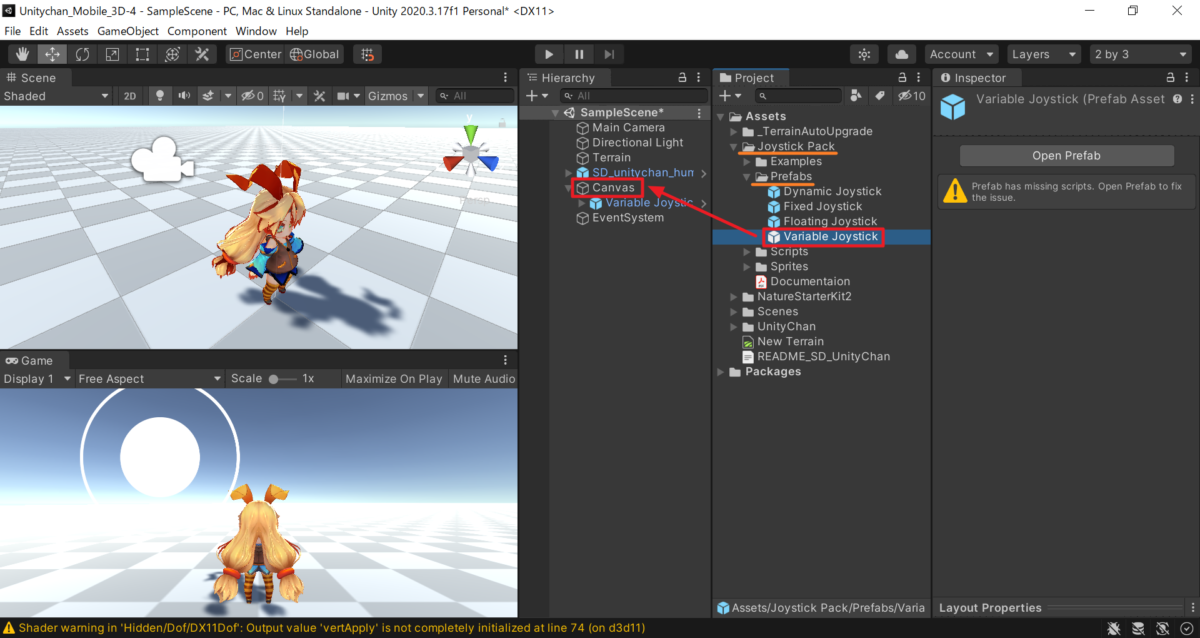The width and height of the screenshot is (1200, 638).
Task: Open Scene component editor tools panel
Action: click(319, 96)
